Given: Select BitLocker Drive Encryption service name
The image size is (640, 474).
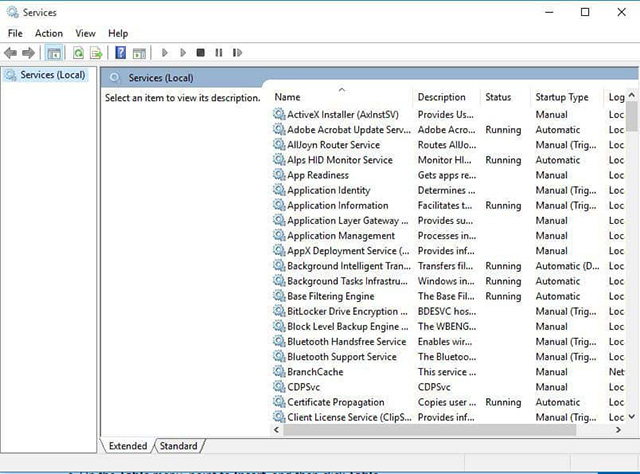Looking at the screenshot, I should point(347,311).
